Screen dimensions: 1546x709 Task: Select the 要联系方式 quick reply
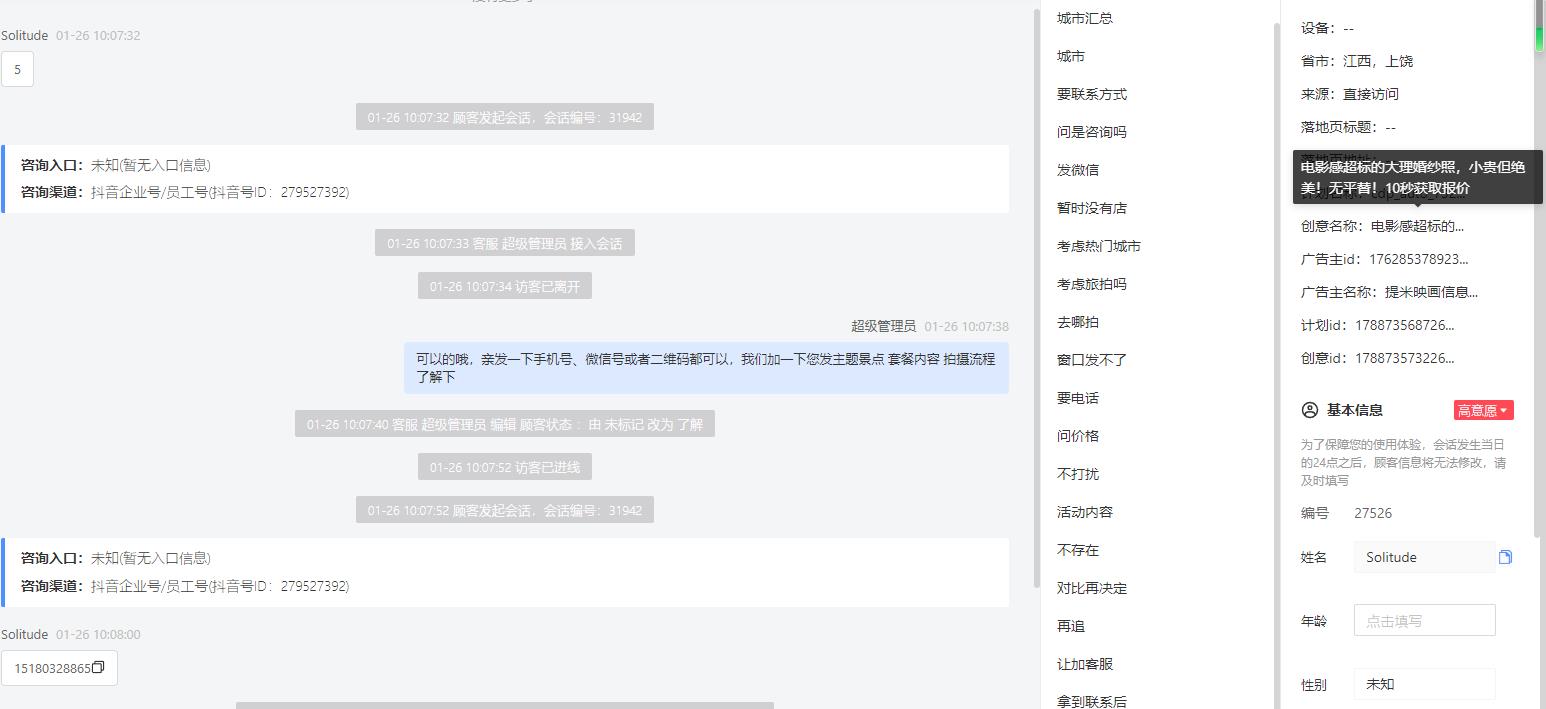point(1092,94)
